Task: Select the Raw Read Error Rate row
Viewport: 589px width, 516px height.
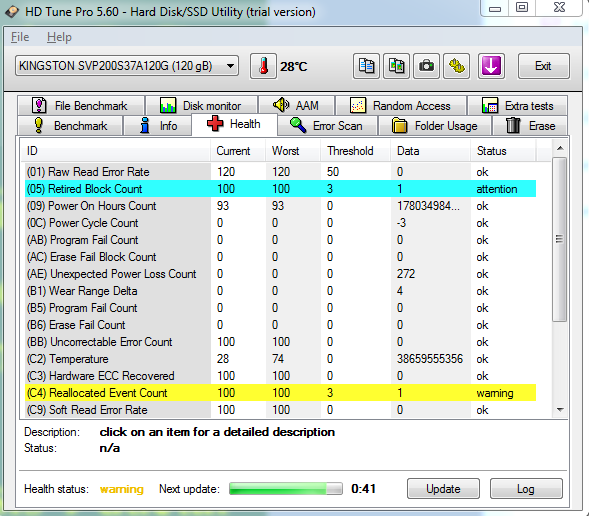Action: click(x=281, y=172)
